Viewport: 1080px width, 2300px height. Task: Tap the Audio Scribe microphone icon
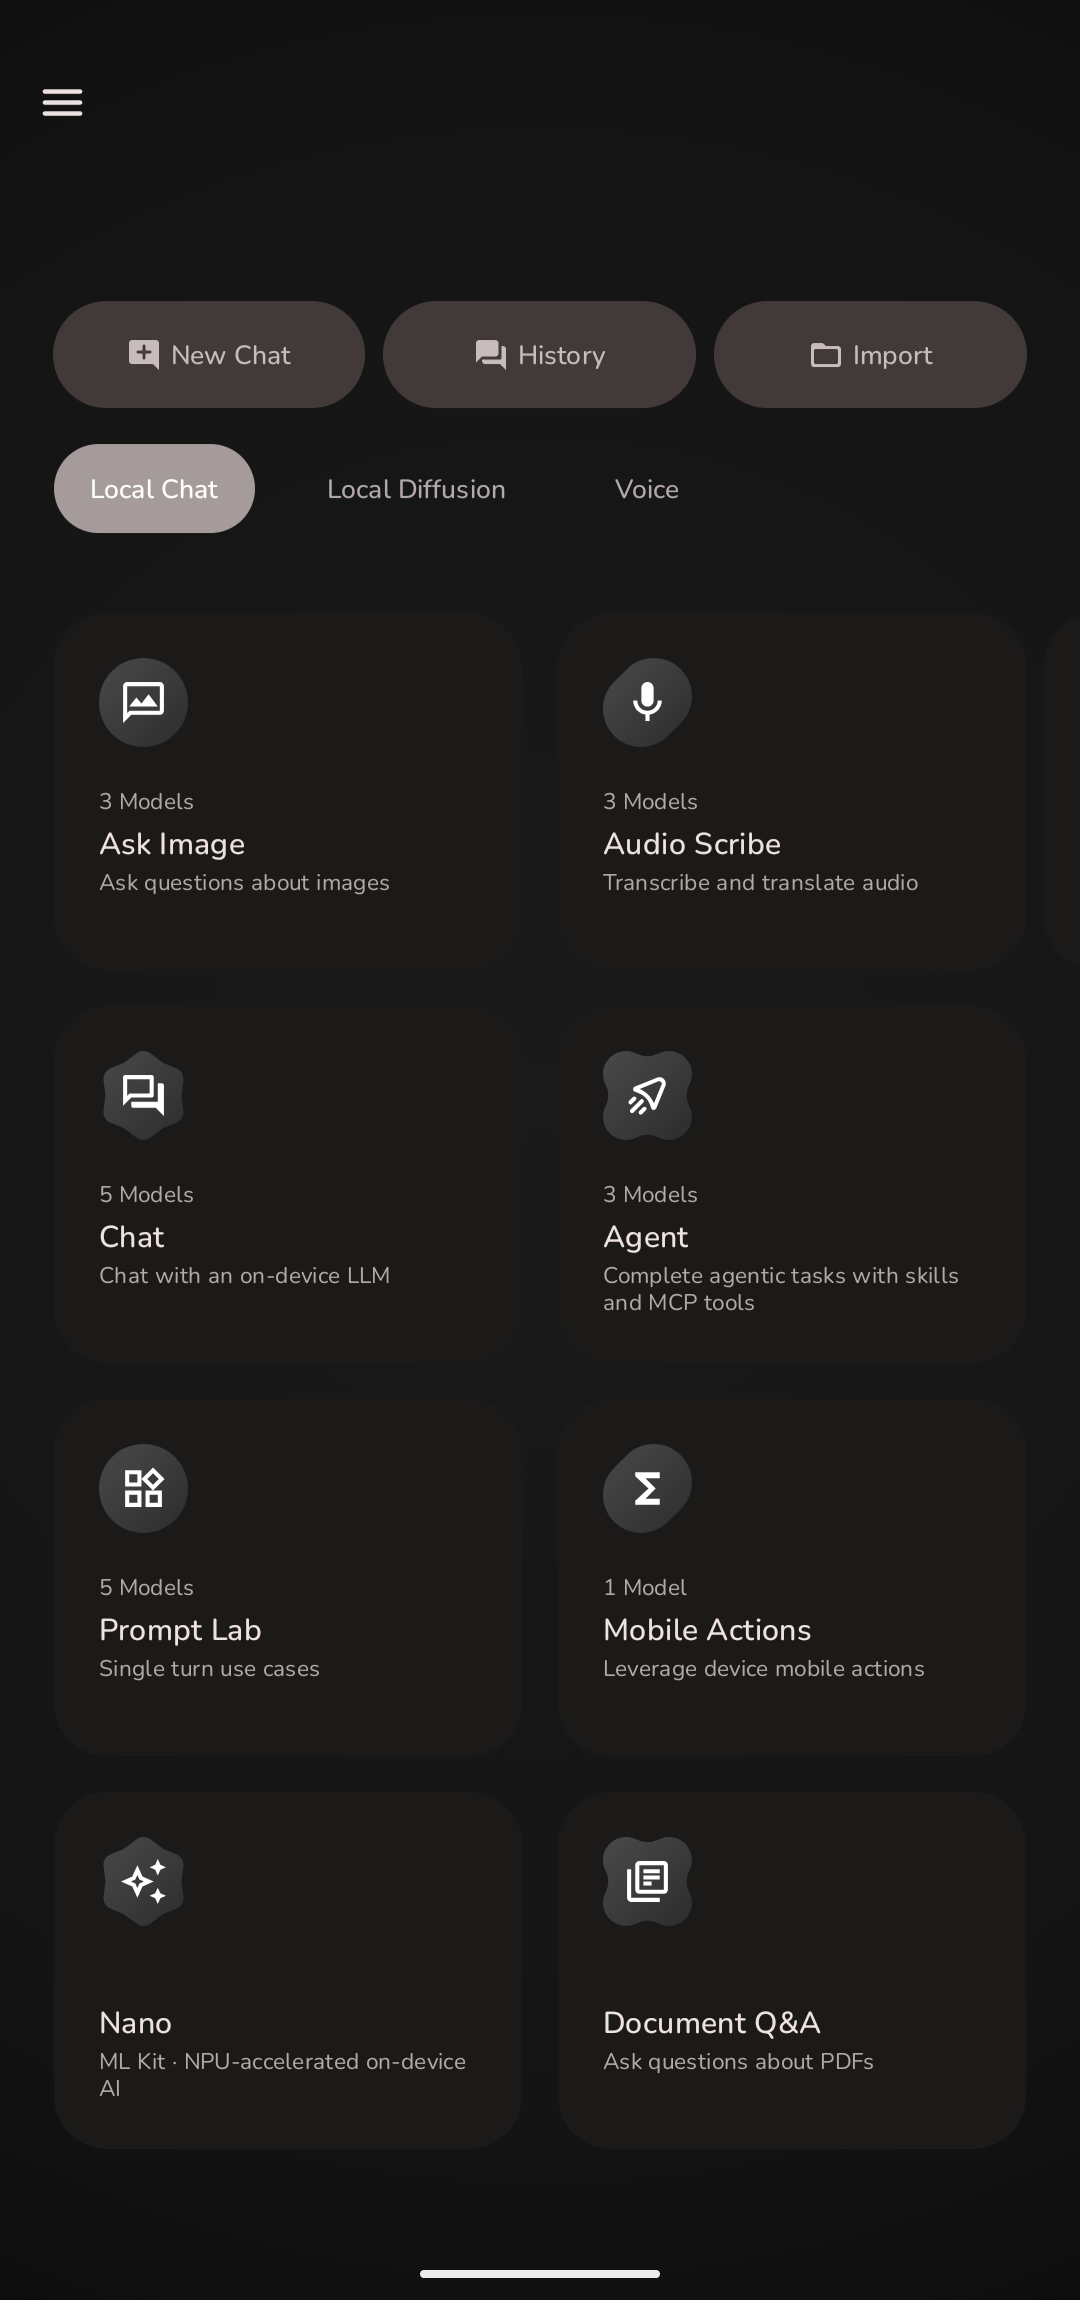(647, 702)
